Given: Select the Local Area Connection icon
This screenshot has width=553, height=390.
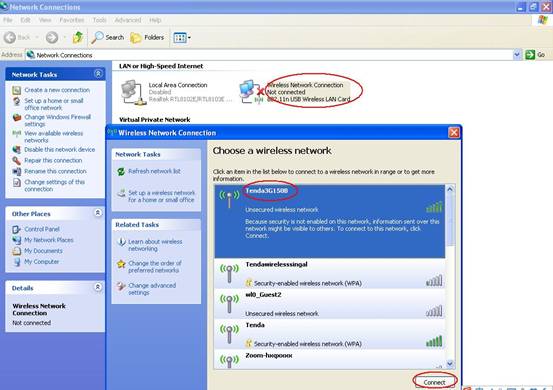Looking at the screenshot, I should point(133,92).
